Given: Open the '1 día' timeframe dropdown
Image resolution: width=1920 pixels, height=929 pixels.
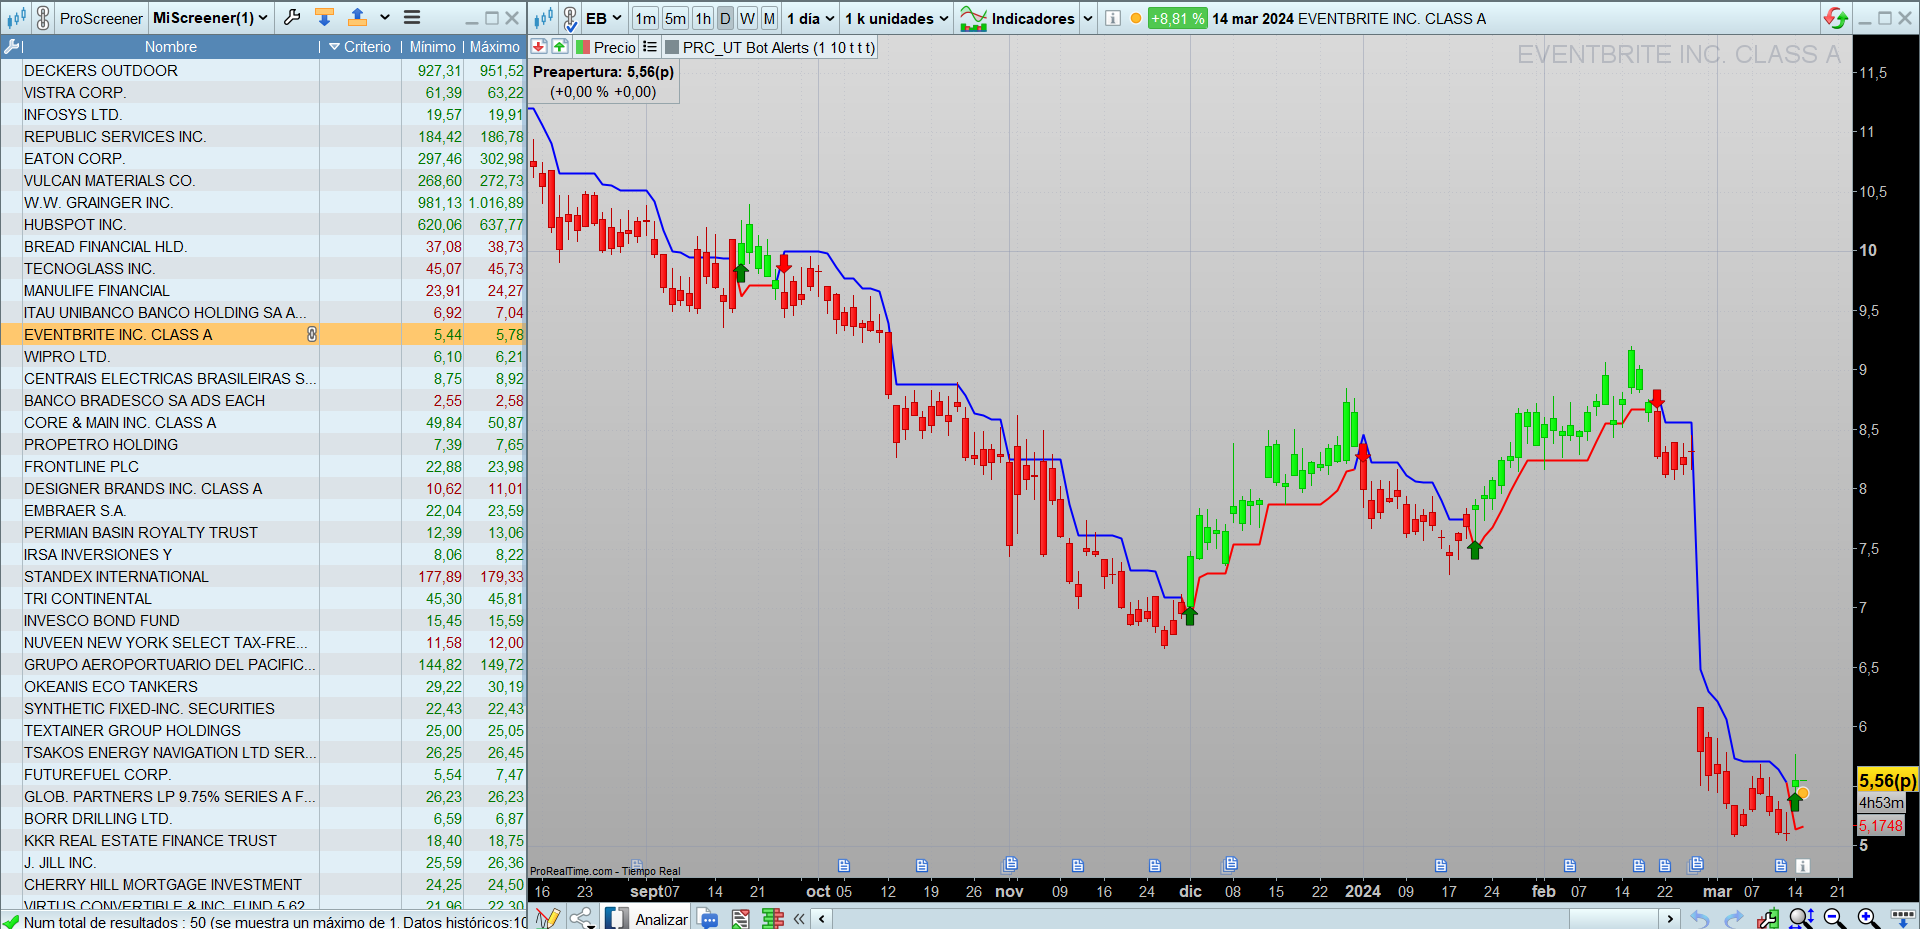Looking at the screenshot, I should pos(810,18).
